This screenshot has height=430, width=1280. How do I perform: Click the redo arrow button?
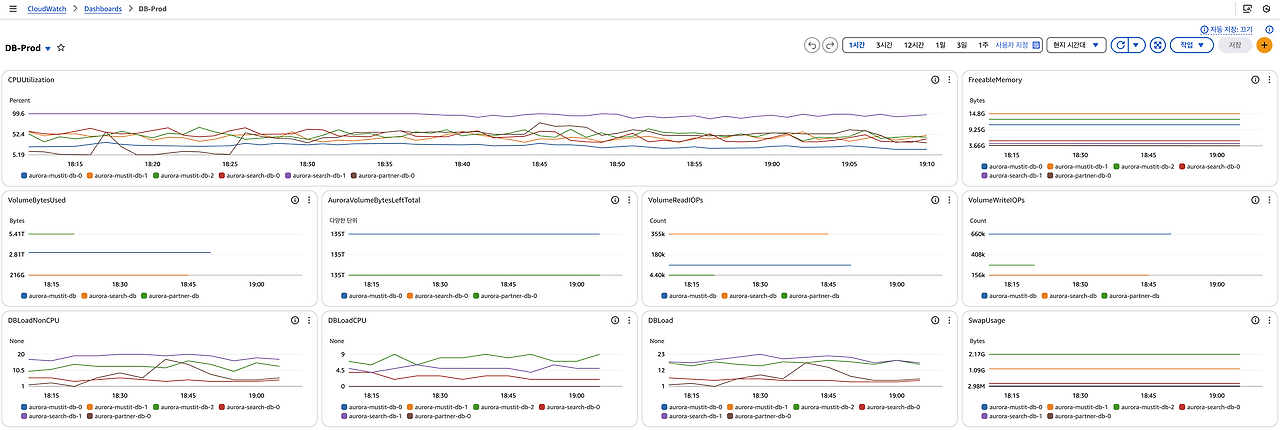point(830,45)
